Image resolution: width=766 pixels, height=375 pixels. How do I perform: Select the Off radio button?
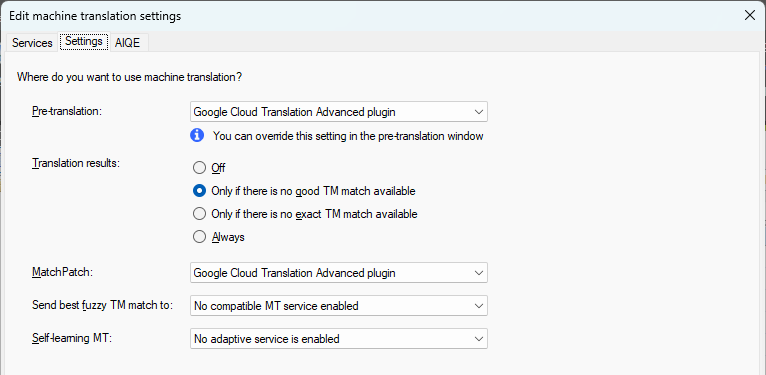pos(199,168)
